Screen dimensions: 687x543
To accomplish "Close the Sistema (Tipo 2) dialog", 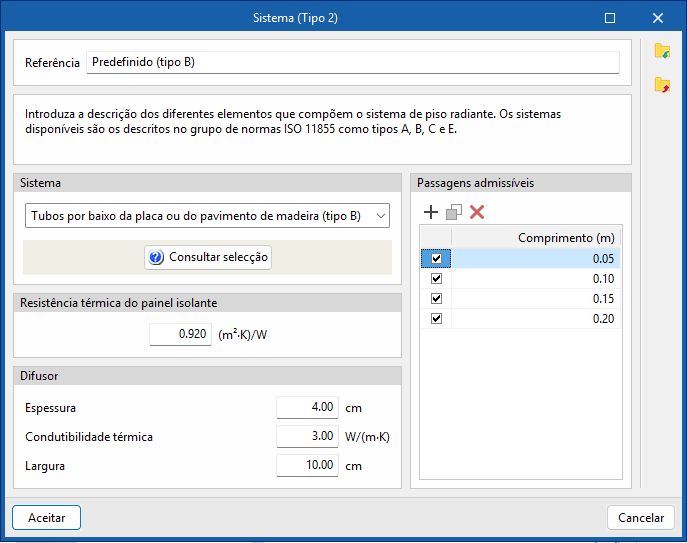I will click(658, 18).
